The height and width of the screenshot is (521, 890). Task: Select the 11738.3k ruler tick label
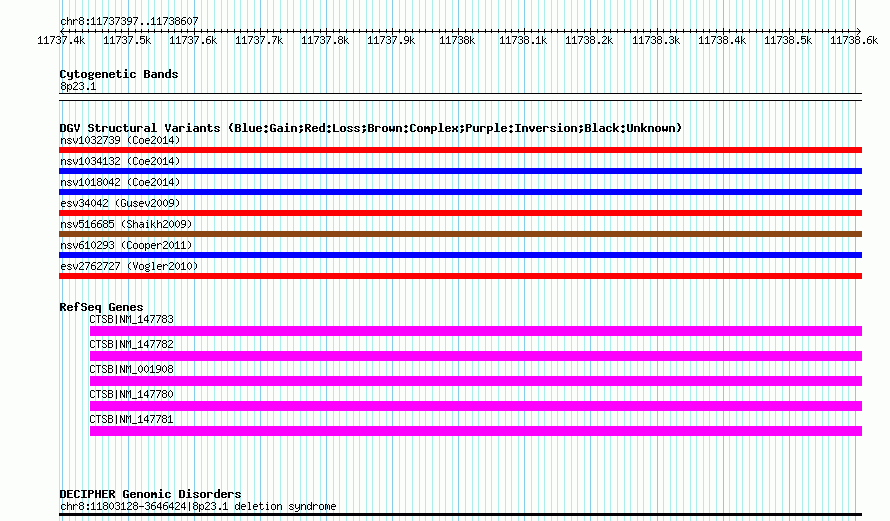[656, 41]
